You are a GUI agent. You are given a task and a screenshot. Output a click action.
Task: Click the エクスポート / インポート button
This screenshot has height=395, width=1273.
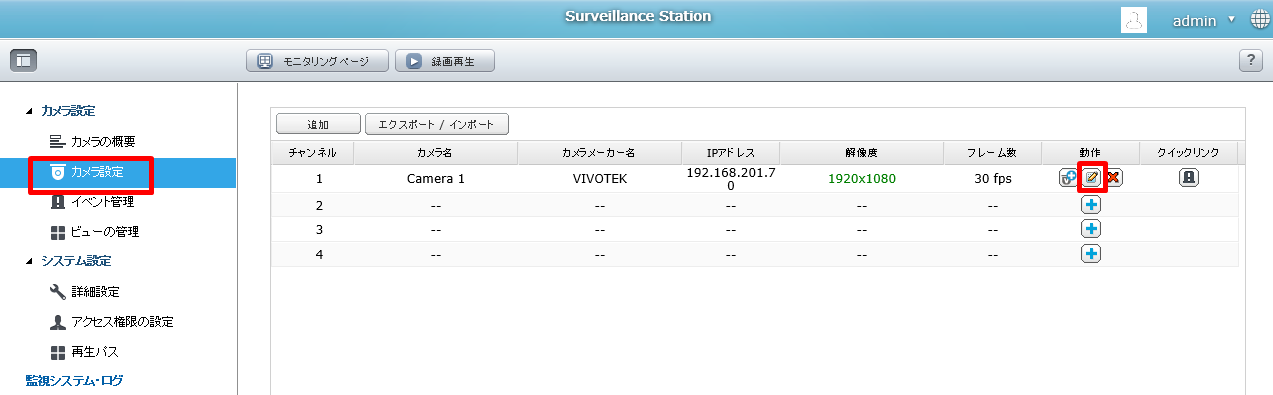(437, 124)
